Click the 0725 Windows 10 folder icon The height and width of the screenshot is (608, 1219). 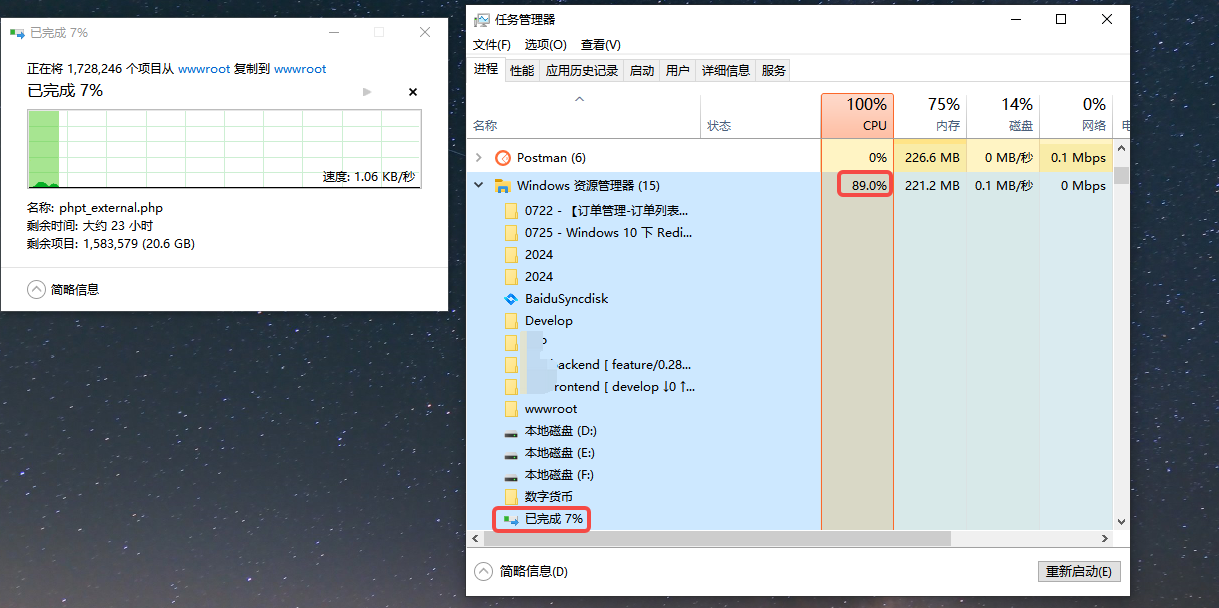[511, 233]
